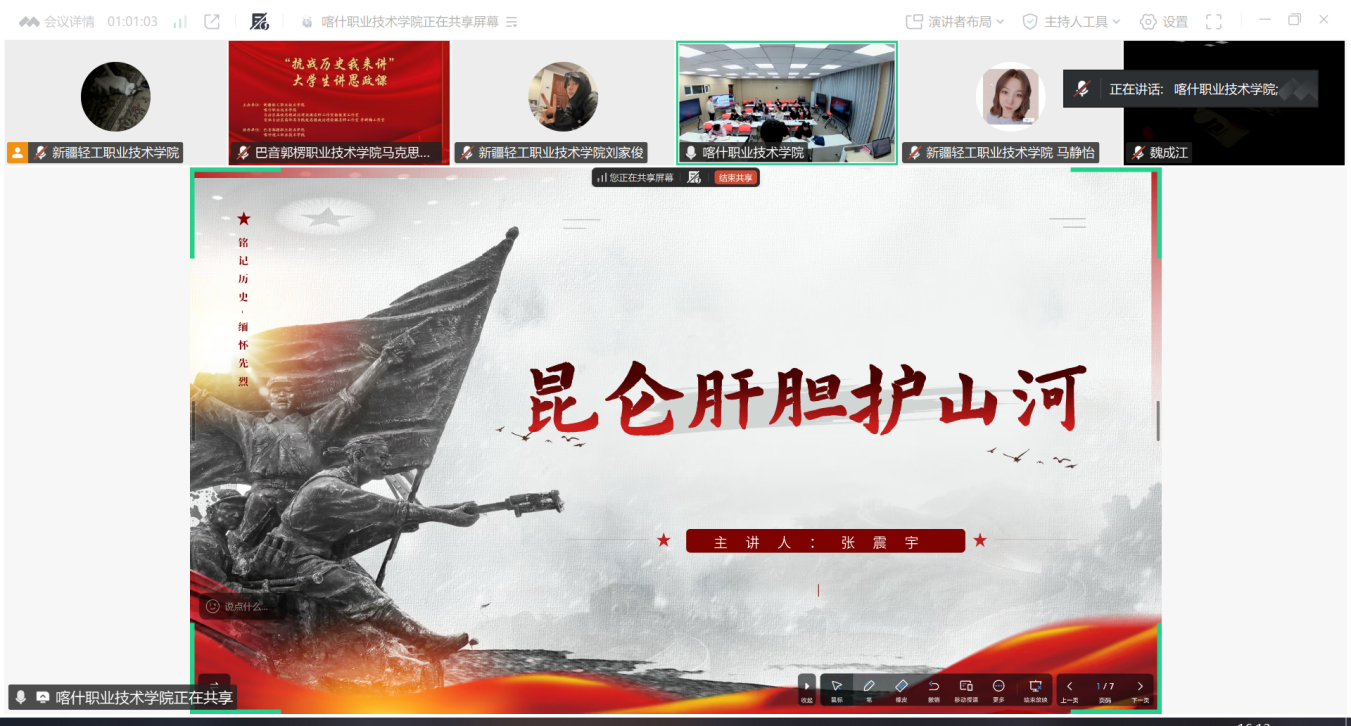Open 移动授课 (mobile teaching) tool
Screen dimensions: 1351x726
[966, 687]
